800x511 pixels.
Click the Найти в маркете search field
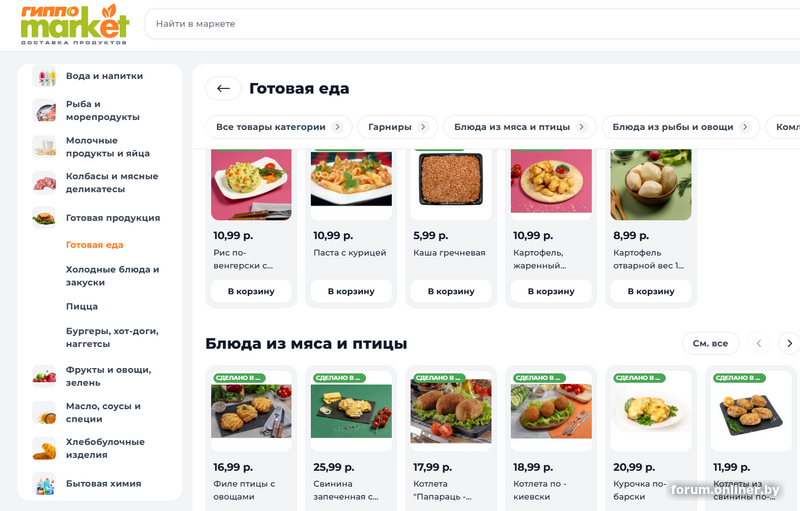[x=472, y=24]
